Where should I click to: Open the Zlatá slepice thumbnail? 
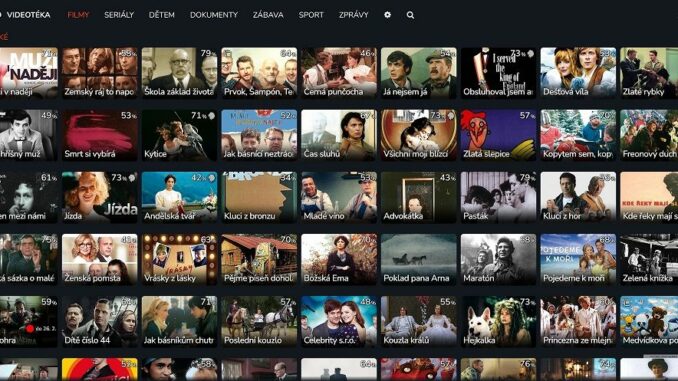coord(498,135)
